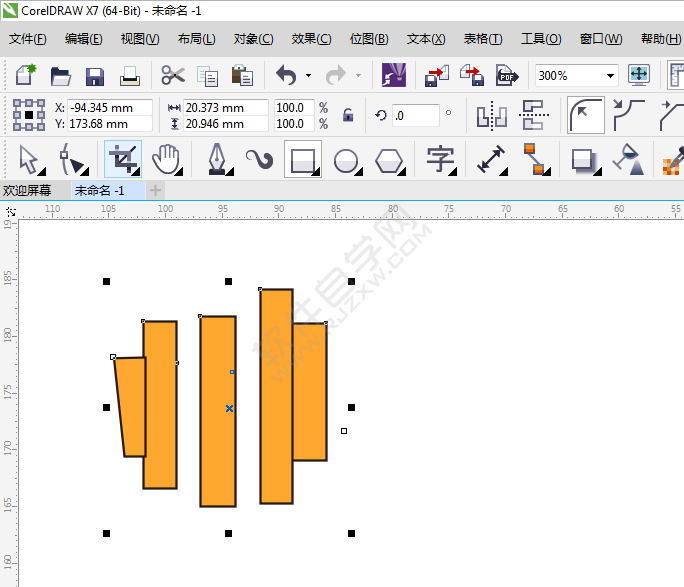
Task: Open the zoom level dropdown
Action: coord(610,76)
